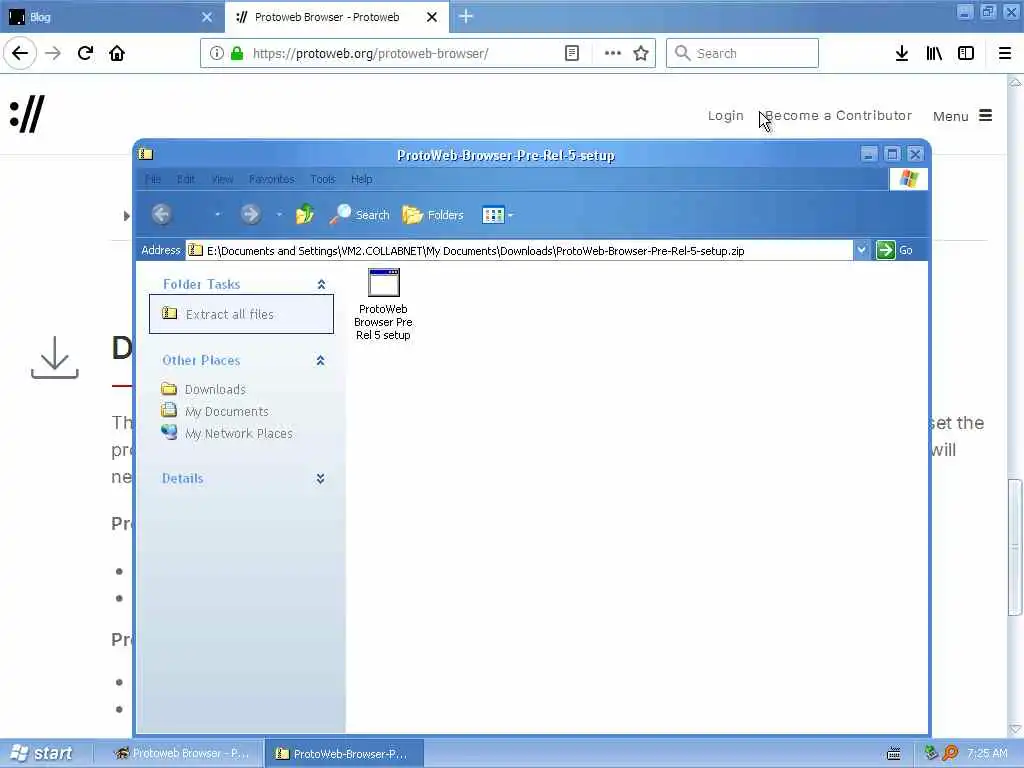Open Explorer Forward history dropdown

pyautogui.click(x=279, y=214)
